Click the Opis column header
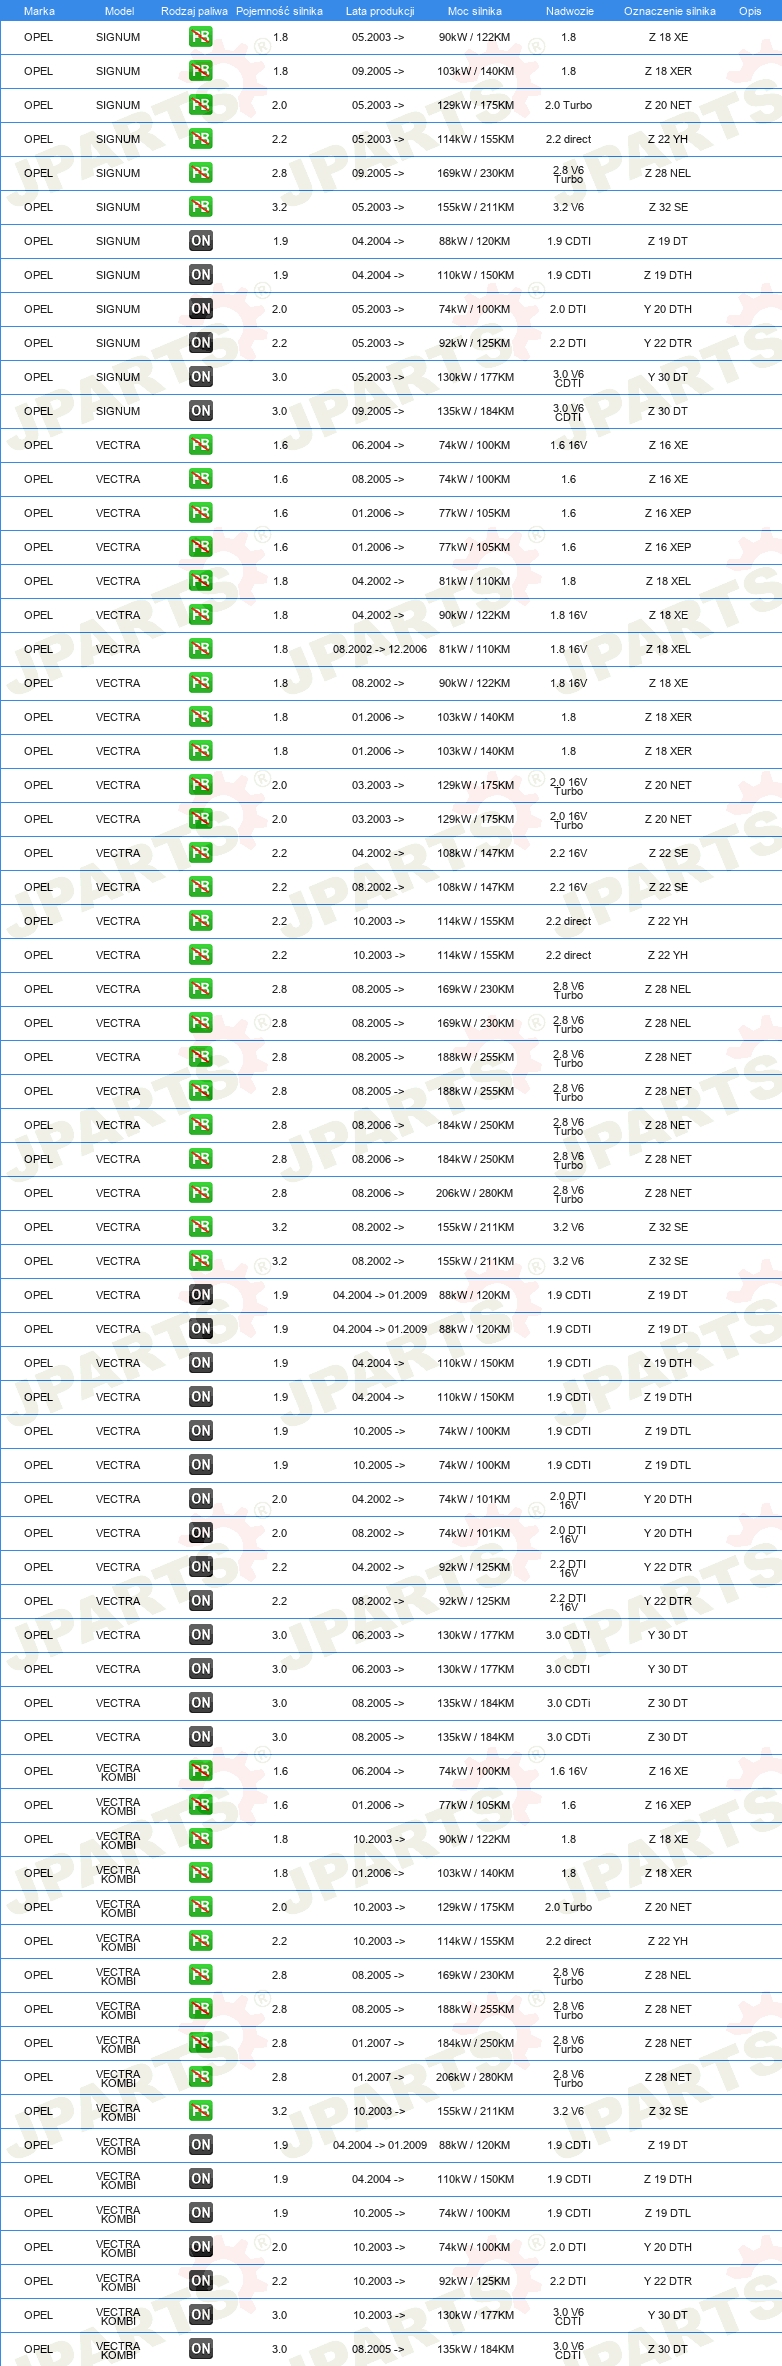The height and width of the screenshot is (2366, 782). pyautogui.click(x=750, y=11)
